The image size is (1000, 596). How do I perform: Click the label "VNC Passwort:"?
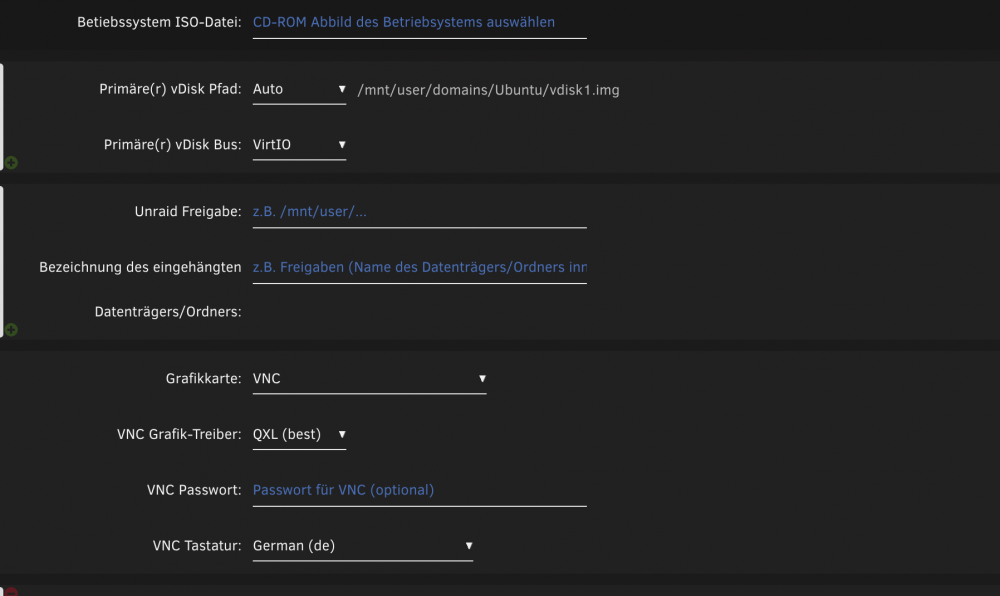[194, 490]
